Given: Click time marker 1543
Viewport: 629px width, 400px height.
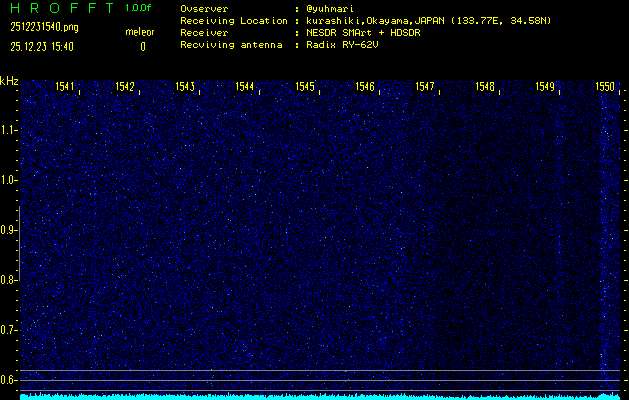Looking at the screenshot, I should 185,87.
